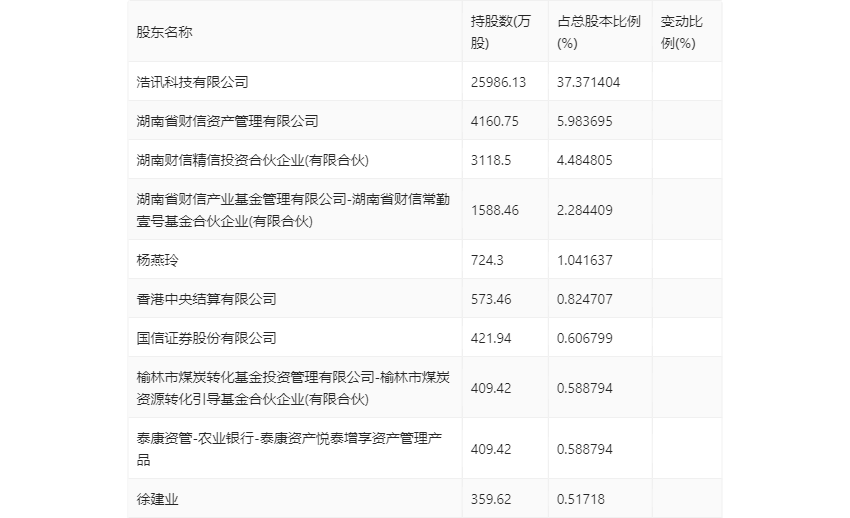The width and height of the screenshot is (850, 518).
Task: Click the holding value 1588.46
Action: [494, 210]
